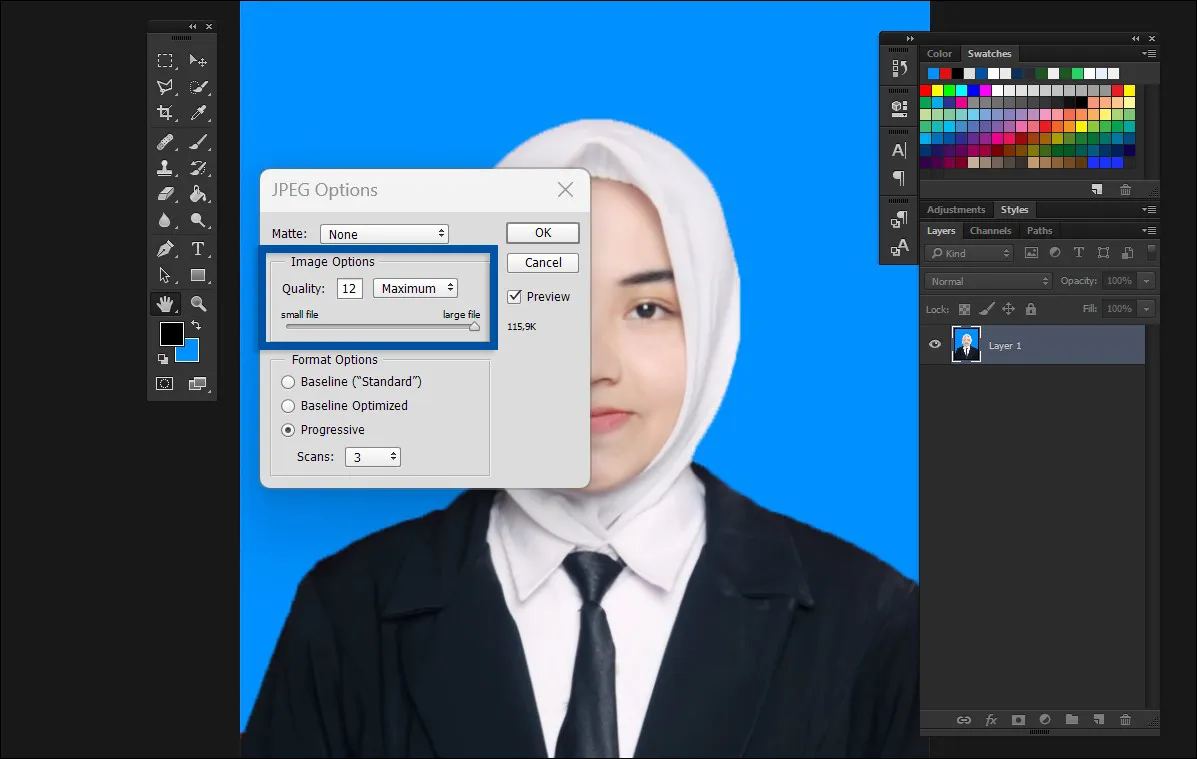
Task: Click the quality slider handle
Action: point(474,326)
